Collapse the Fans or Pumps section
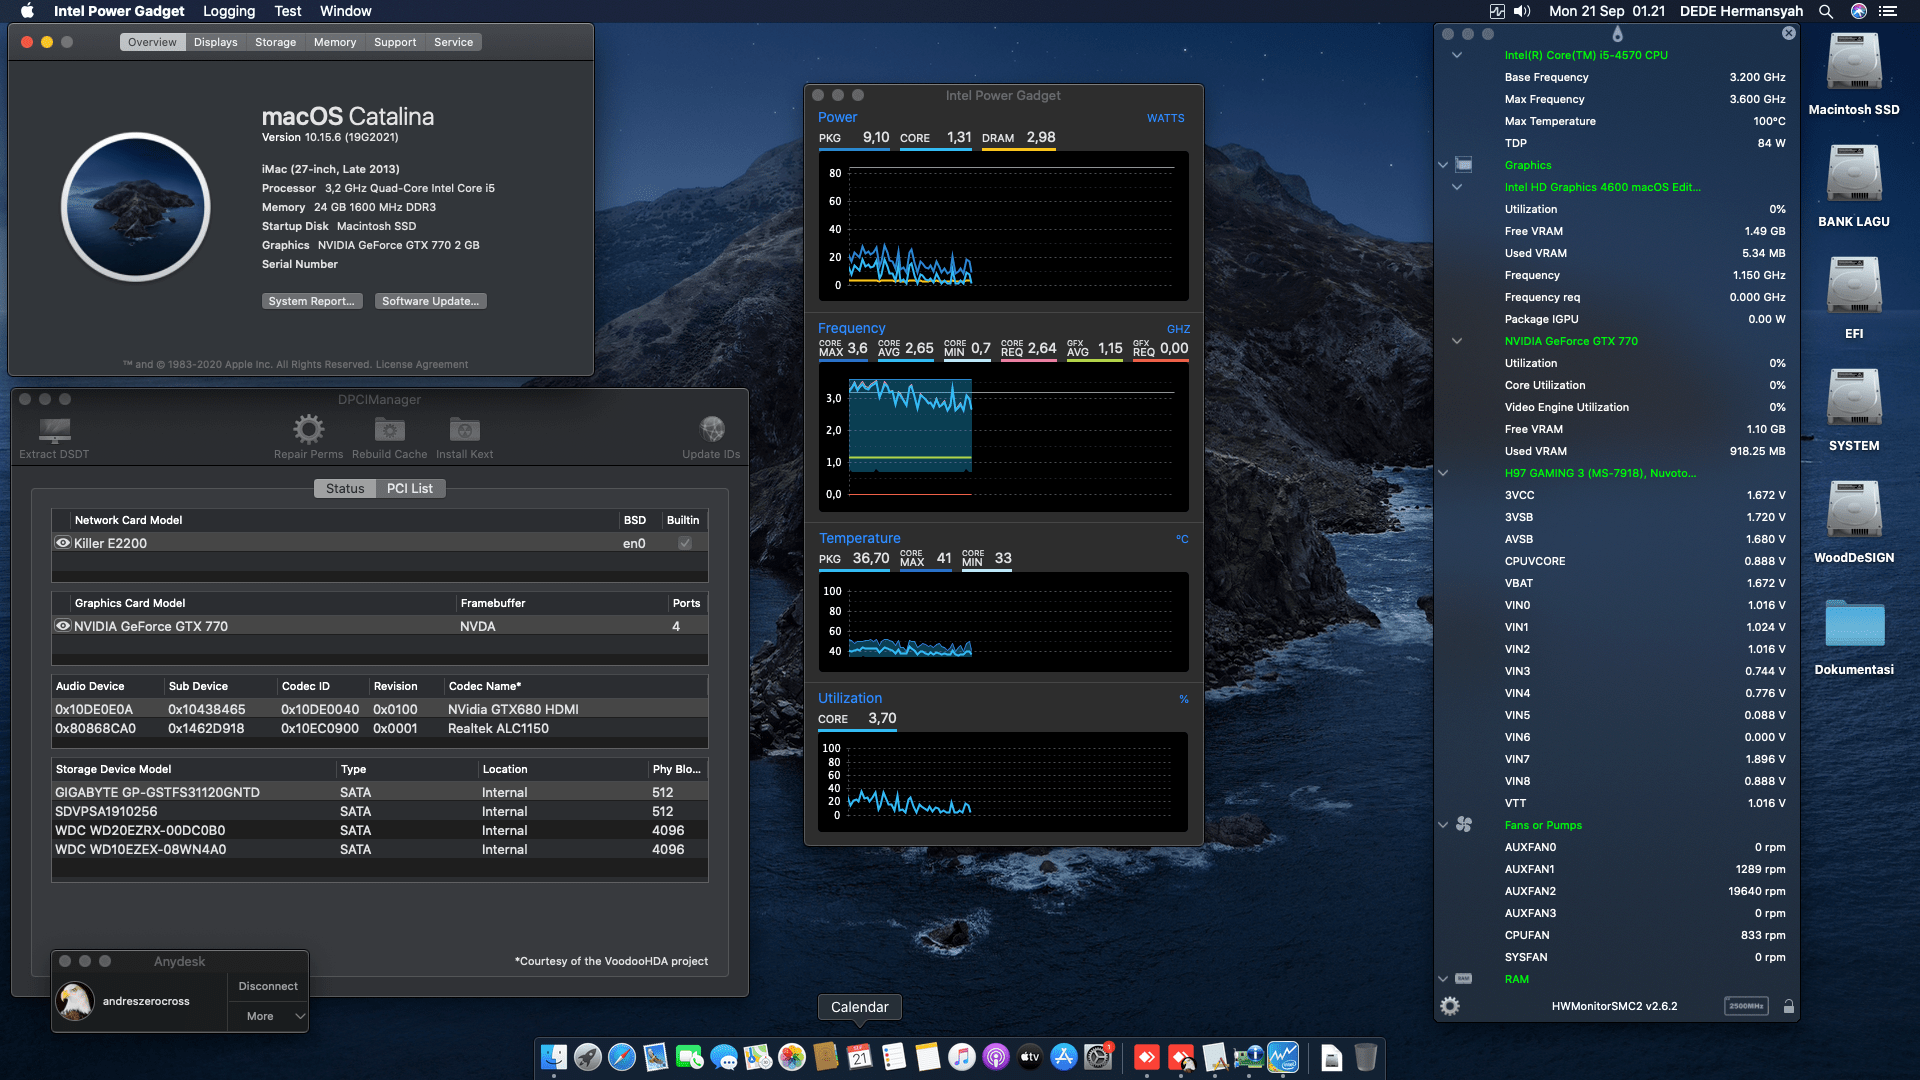 1442,825
